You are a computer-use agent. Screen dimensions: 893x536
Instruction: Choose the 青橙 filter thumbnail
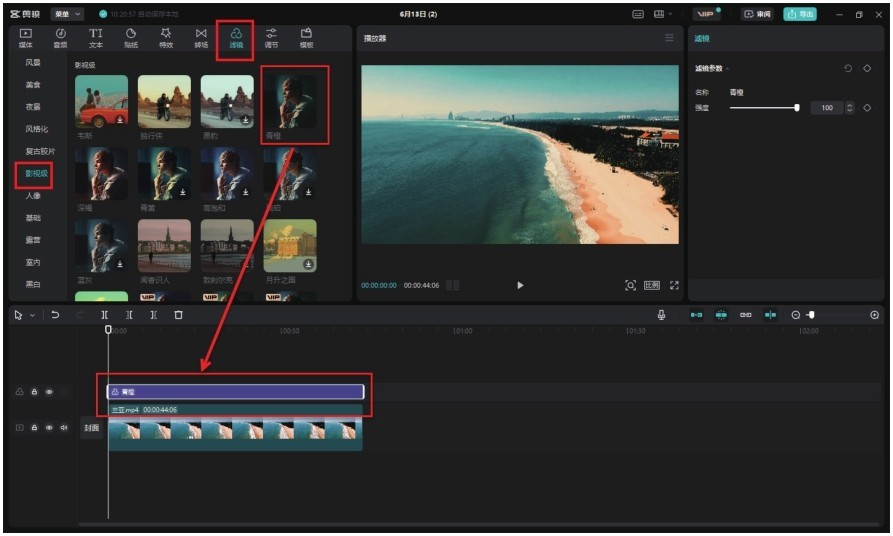290,101
